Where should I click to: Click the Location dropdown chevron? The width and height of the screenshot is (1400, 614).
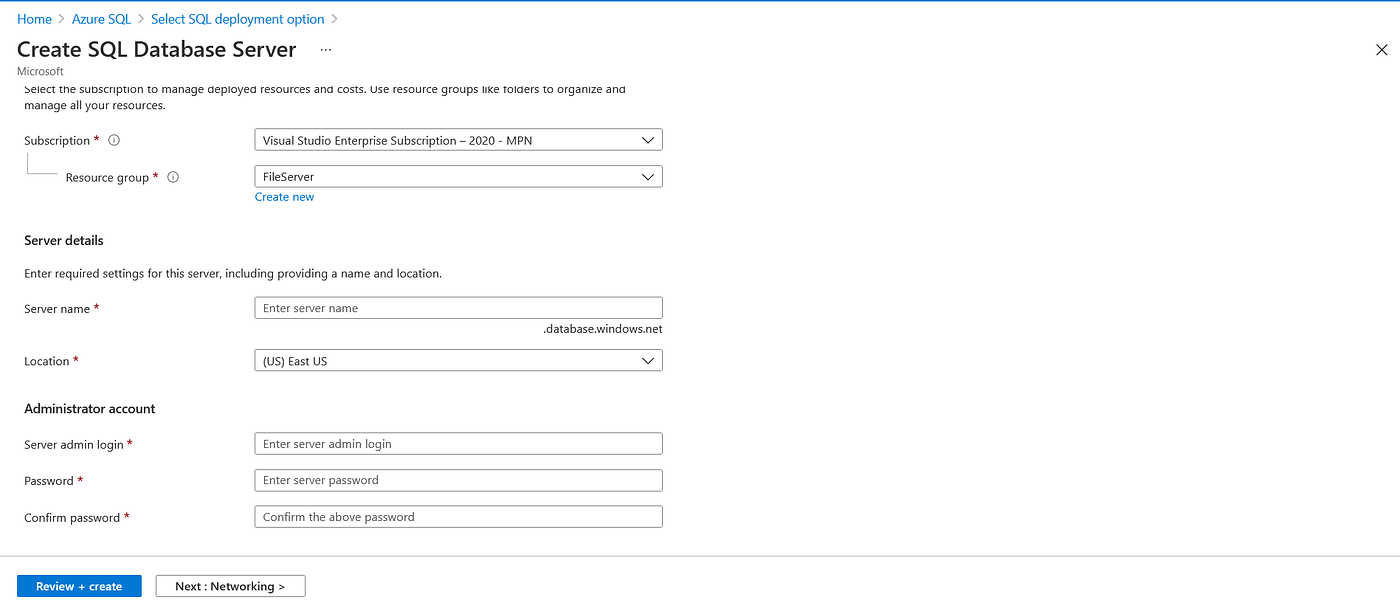650,360
